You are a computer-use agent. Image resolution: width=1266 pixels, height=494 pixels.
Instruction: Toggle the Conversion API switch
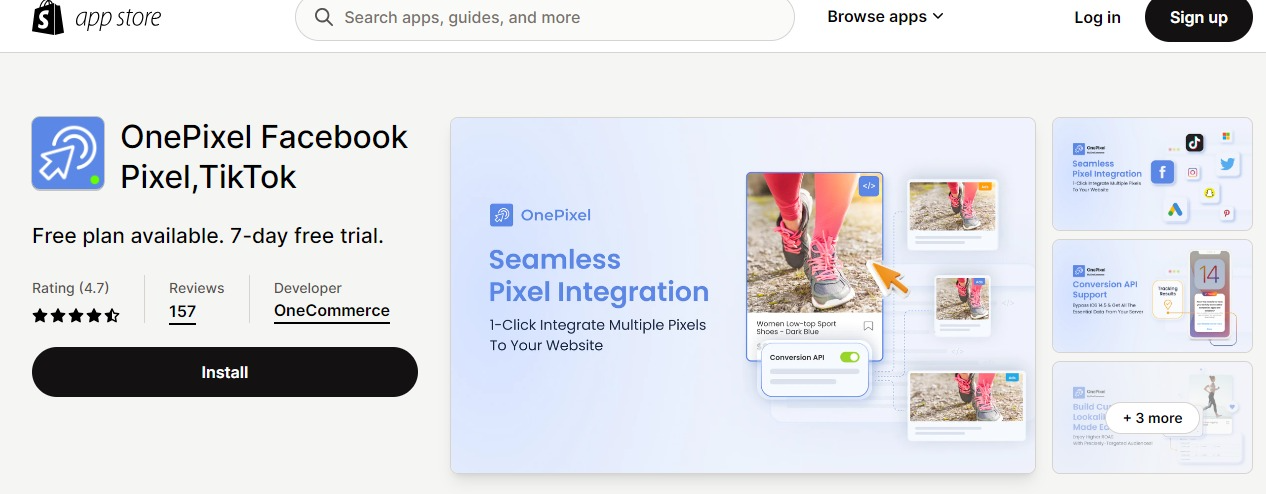point(849,357)
